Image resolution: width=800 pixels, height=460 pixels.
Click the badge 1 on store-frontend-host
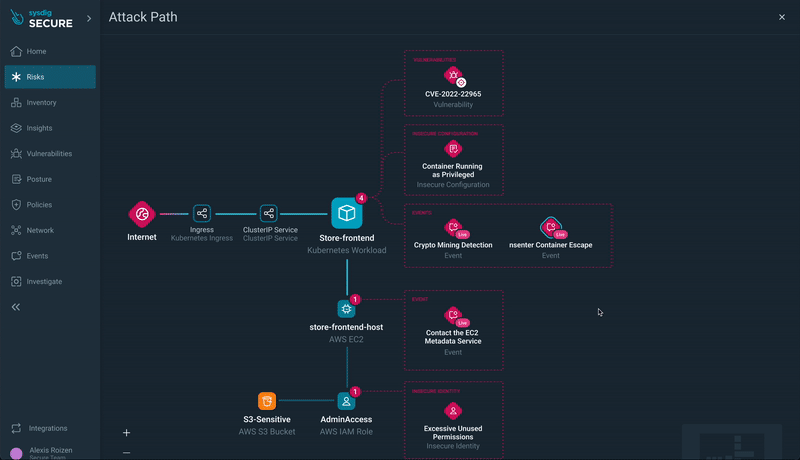355,299
